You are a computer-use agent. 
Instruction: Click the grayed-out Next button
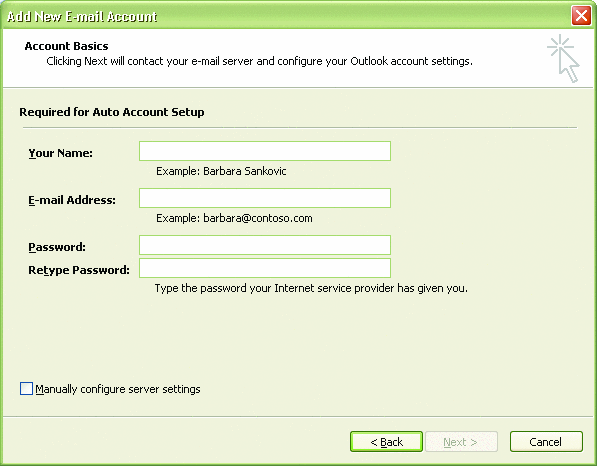click(461, 442)
